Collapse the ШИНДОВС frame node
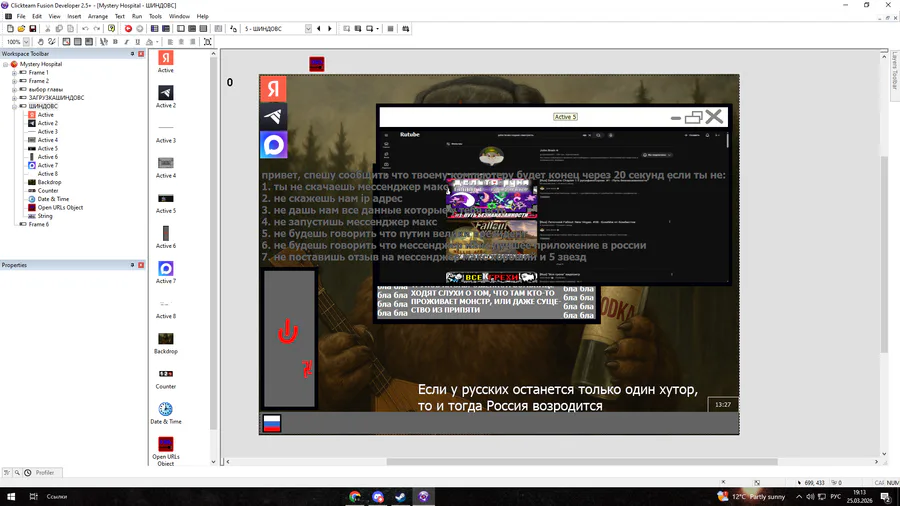Image resolution: width=900 pixels, height=506 pixels. 14,106
